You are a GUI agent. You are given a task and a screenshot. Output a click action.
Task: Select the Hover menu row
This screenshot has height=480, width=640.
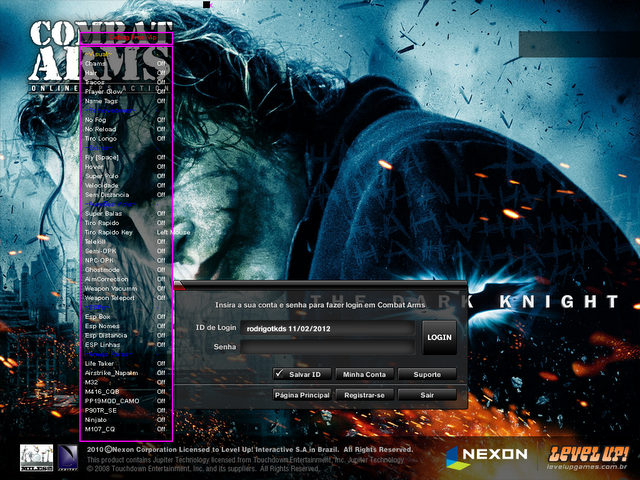point(126,167)
